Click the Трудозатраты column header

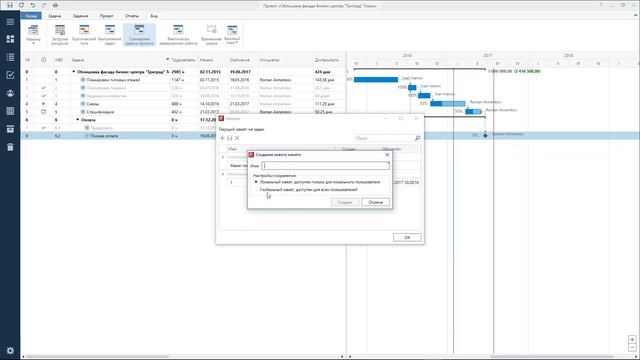183,60
